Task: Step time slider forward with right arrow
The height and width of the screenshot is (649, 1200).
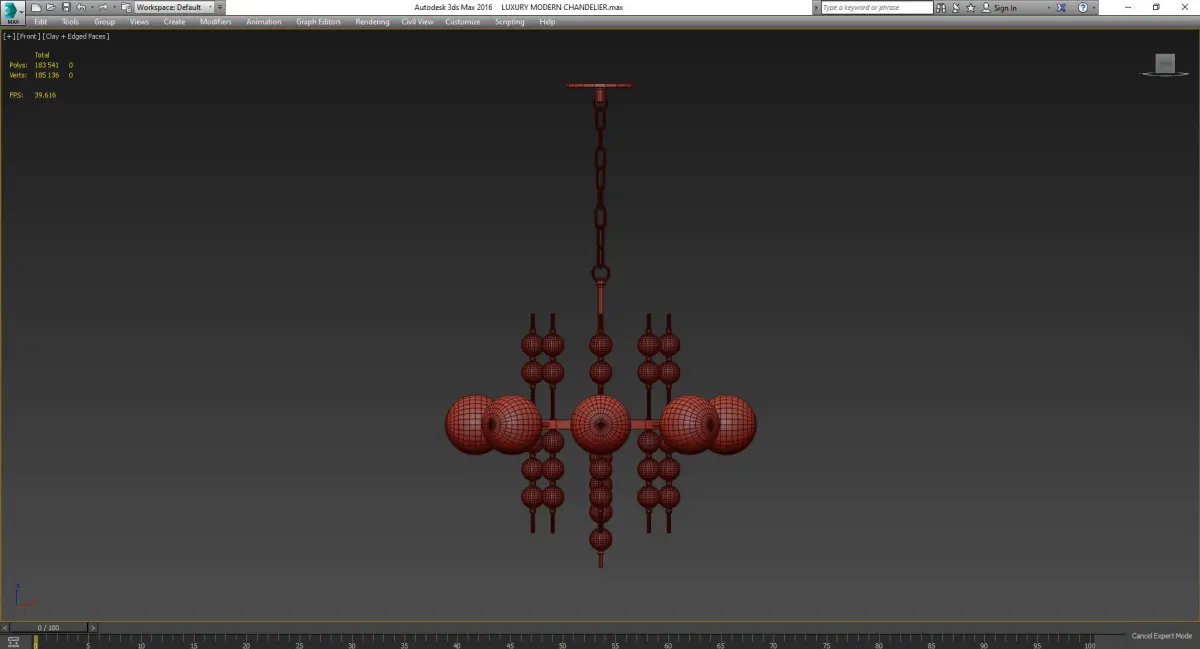Action: point(93,628)
